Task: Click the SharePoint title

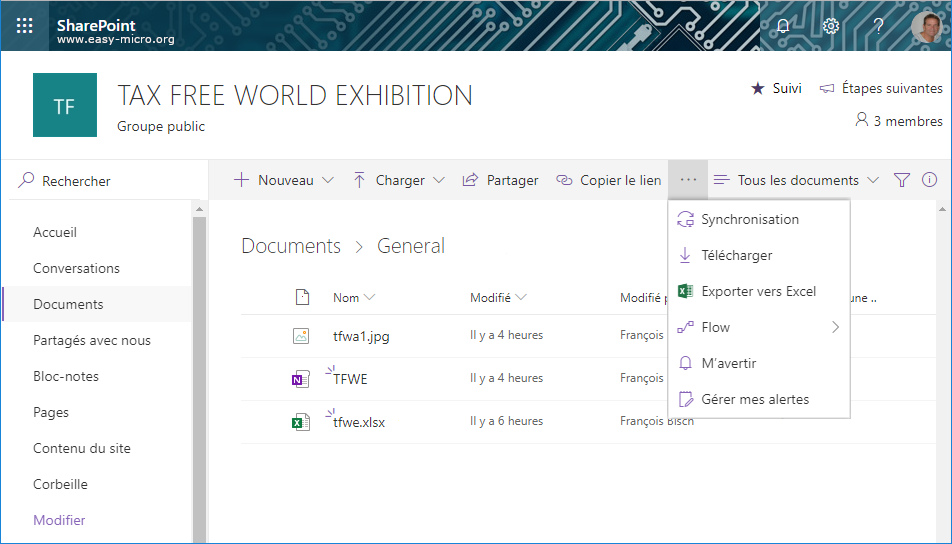Action: pos(96,26)
